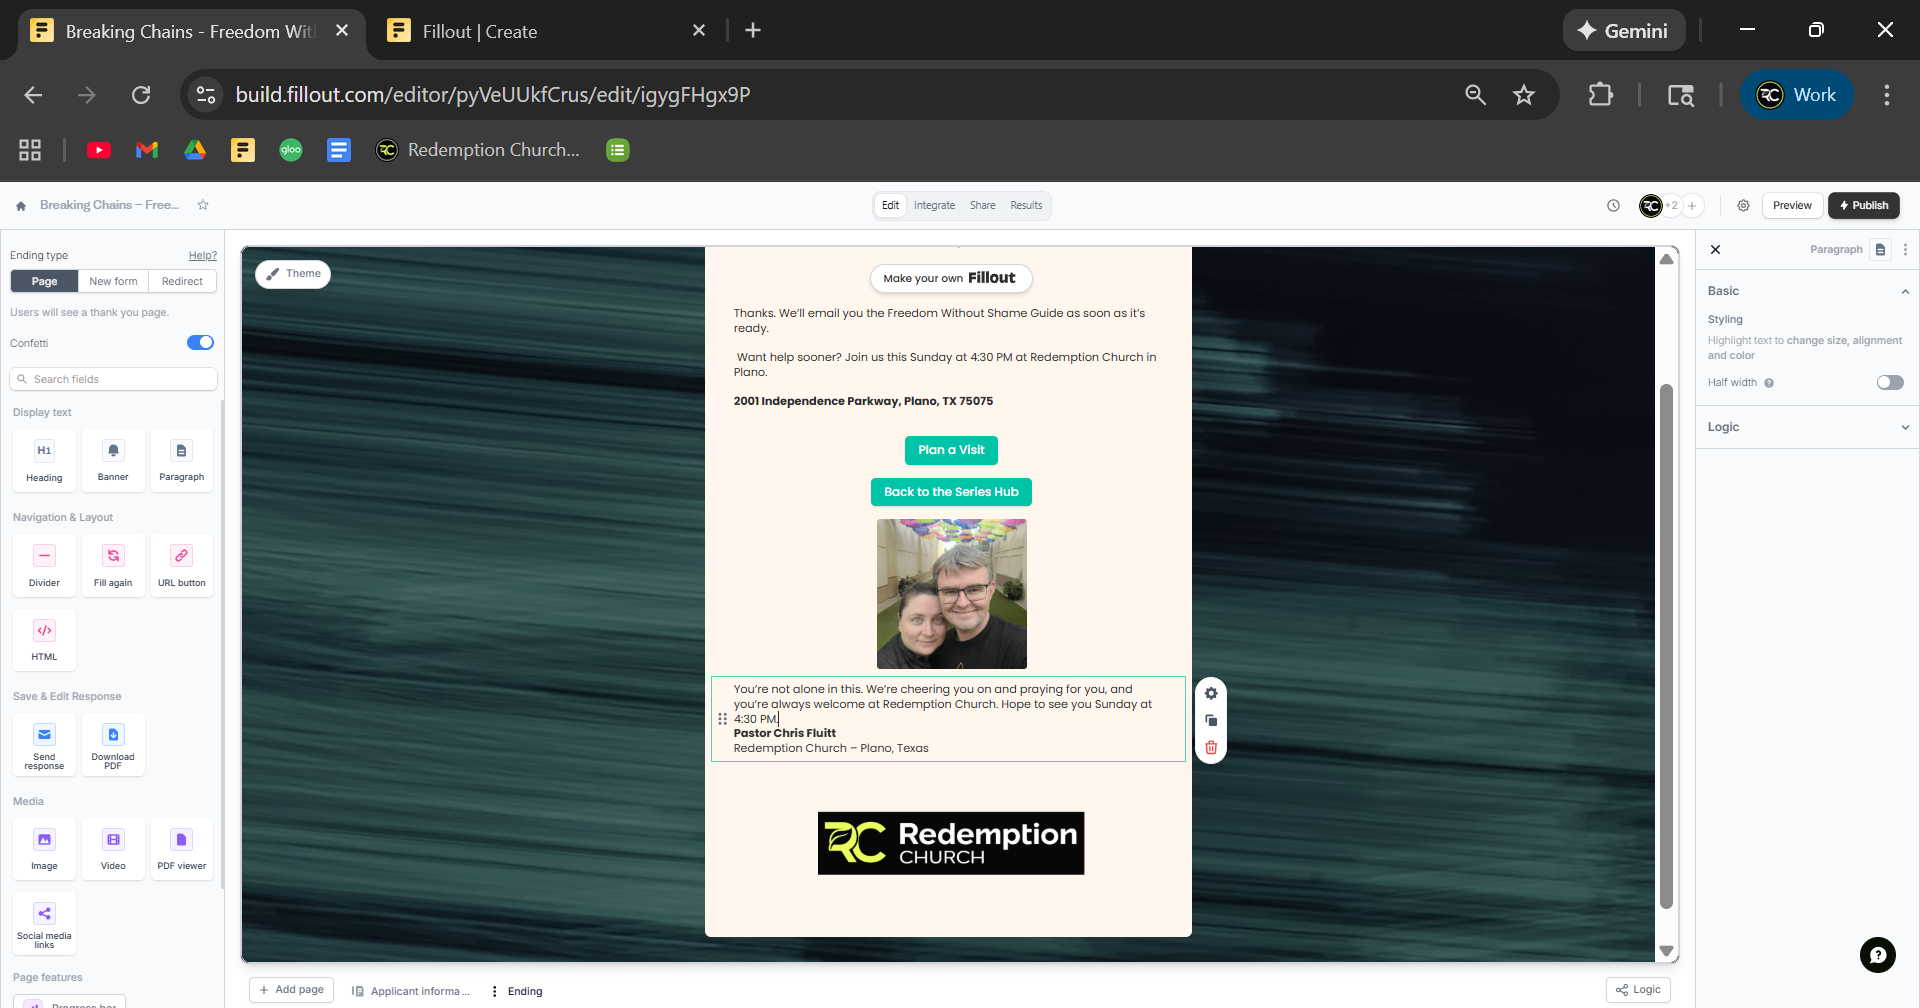
Task: Disable the Confetti toggle
Action: coord(200,343)
